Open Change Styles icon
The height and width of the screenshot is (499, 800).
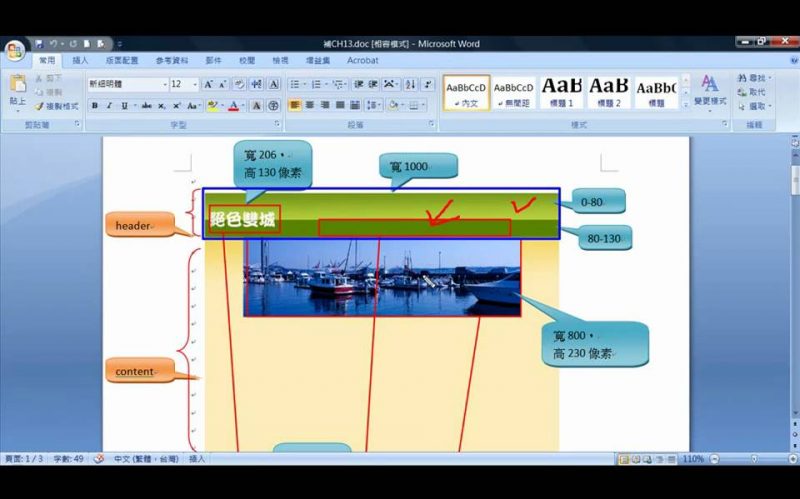710,89
